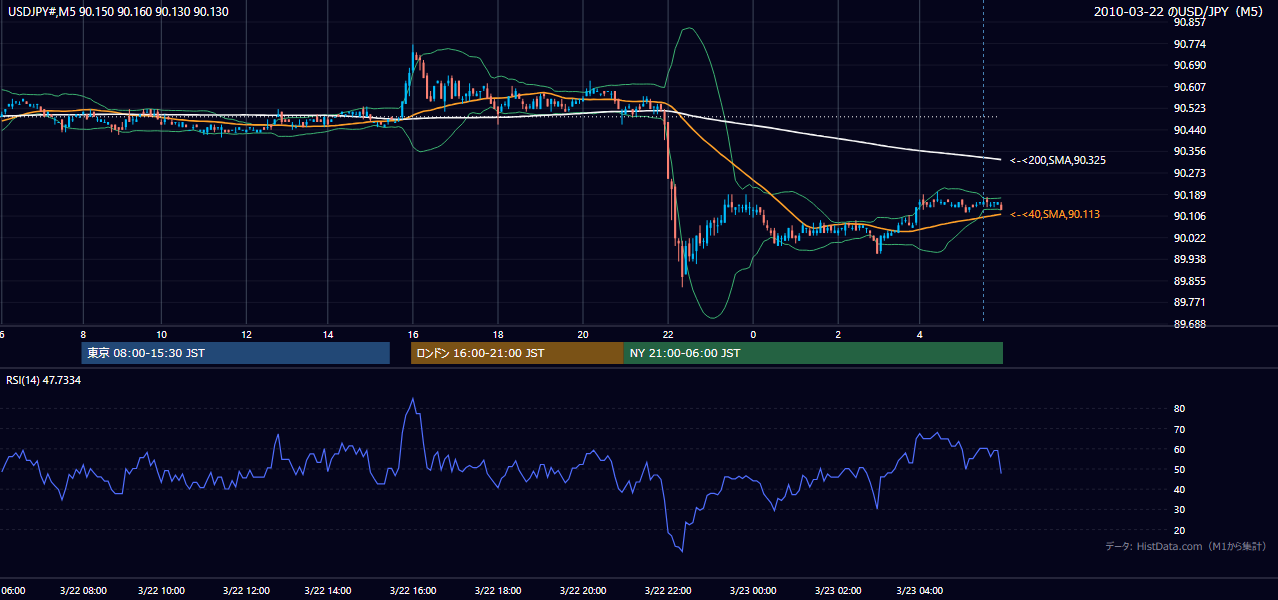Click hour label 16 under the price chart
This screenshot has height=600, width=1278.
(413, 334)
